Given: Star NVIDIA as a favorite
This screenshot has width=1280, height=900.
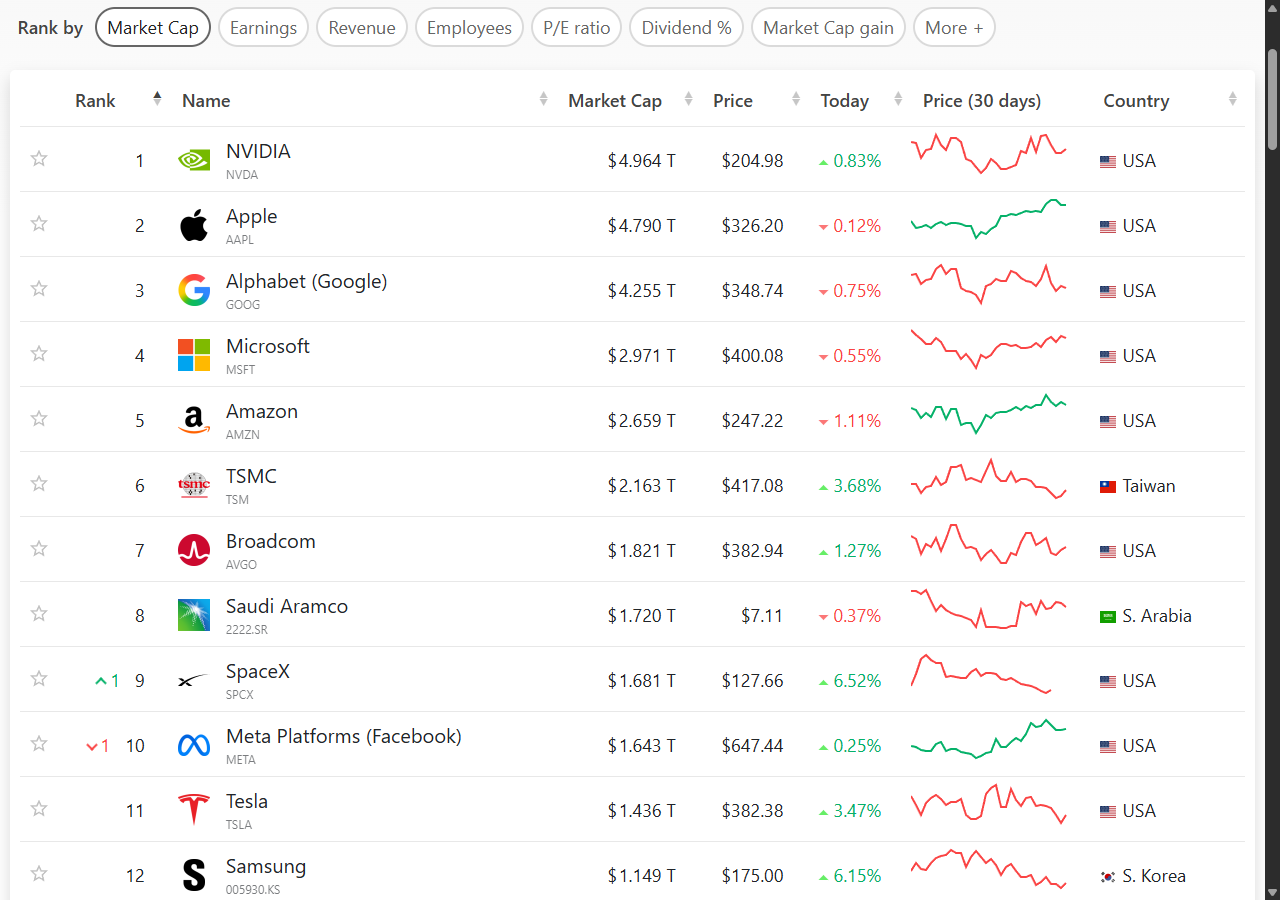Looking at the screenshot, I should 39,158.
